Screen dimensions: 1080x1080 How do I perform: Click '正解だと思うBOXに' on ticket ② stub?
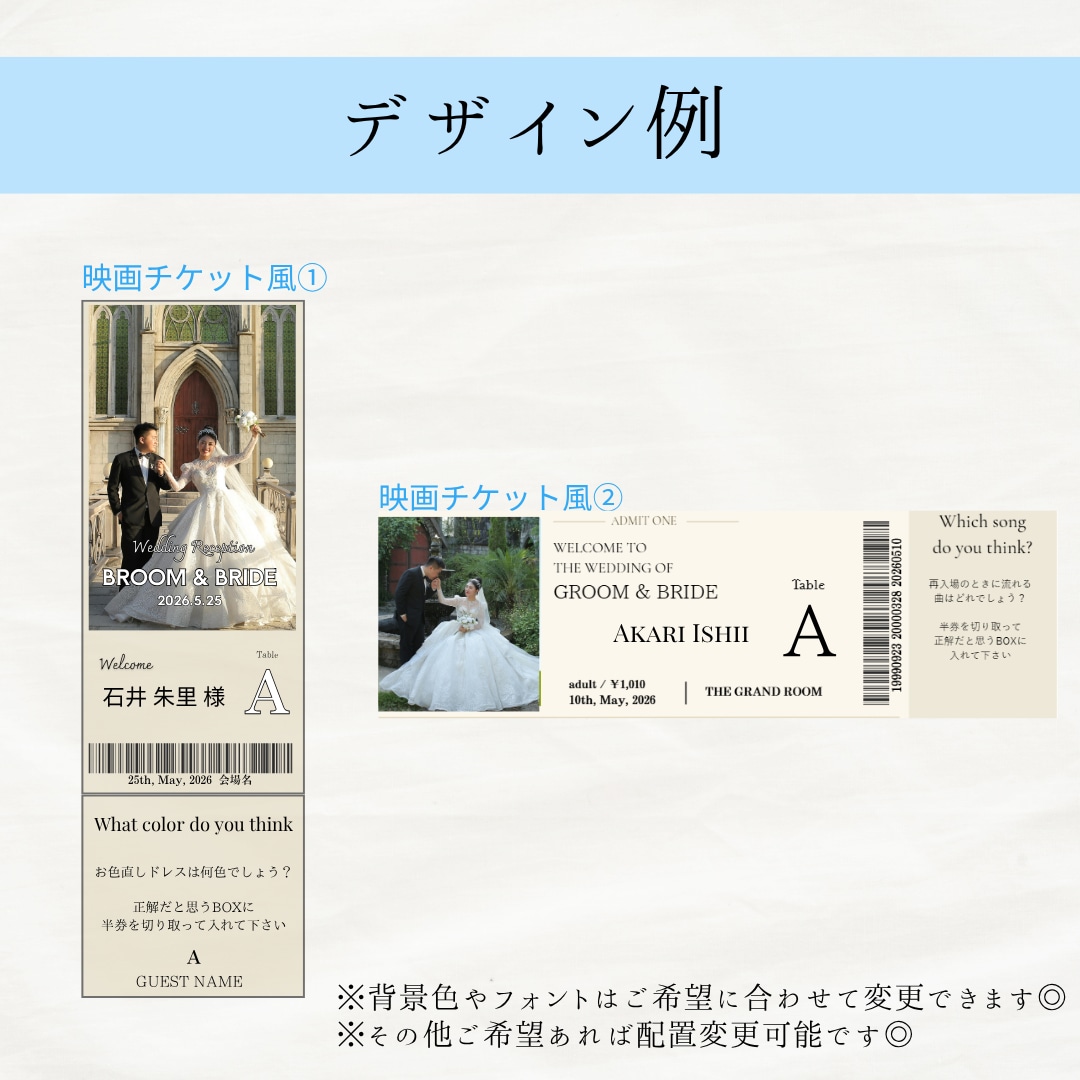(x=980, y=641)
